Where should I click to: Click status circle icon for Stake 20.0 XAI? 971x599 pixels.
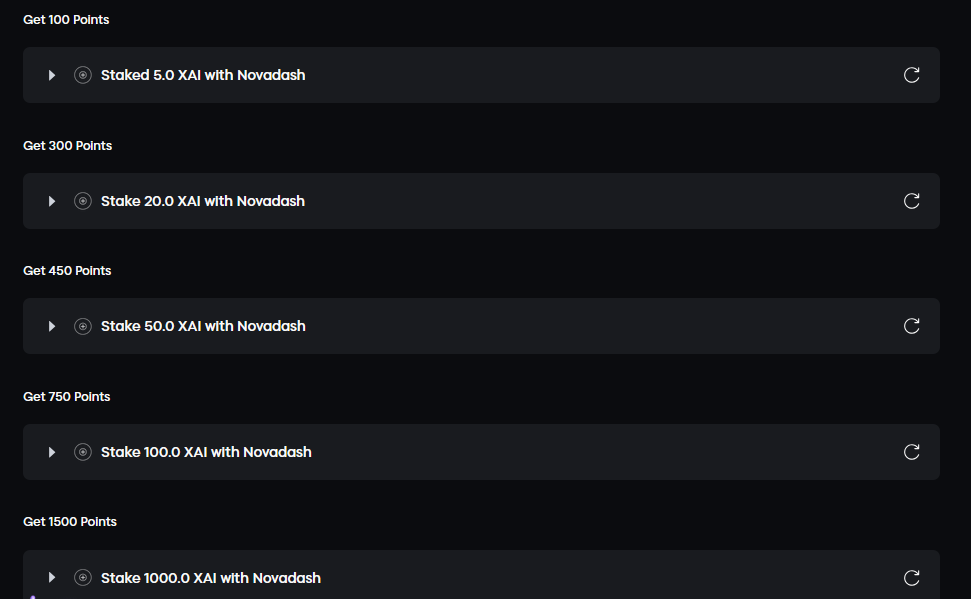(83, 201)
